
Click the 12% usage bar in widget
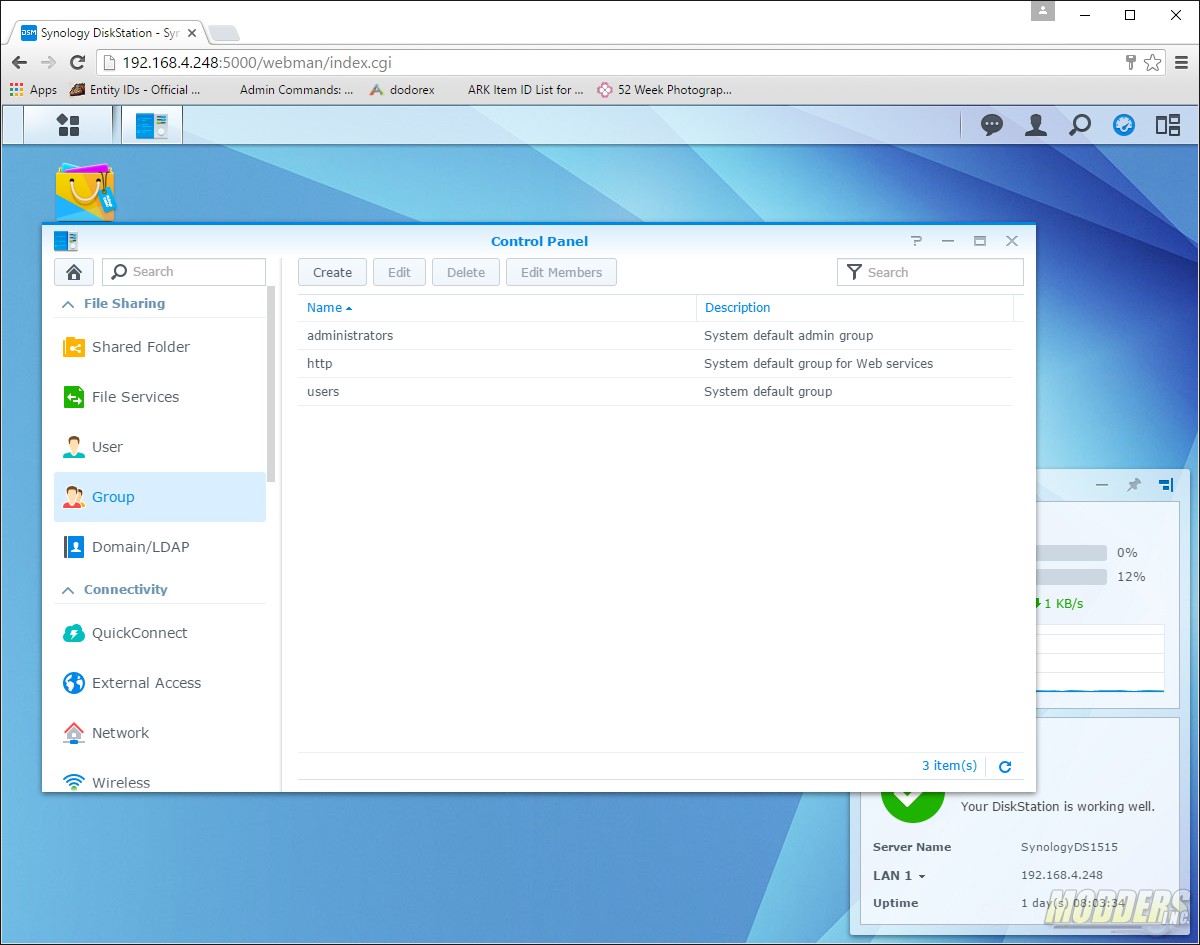pos(1071,577)
